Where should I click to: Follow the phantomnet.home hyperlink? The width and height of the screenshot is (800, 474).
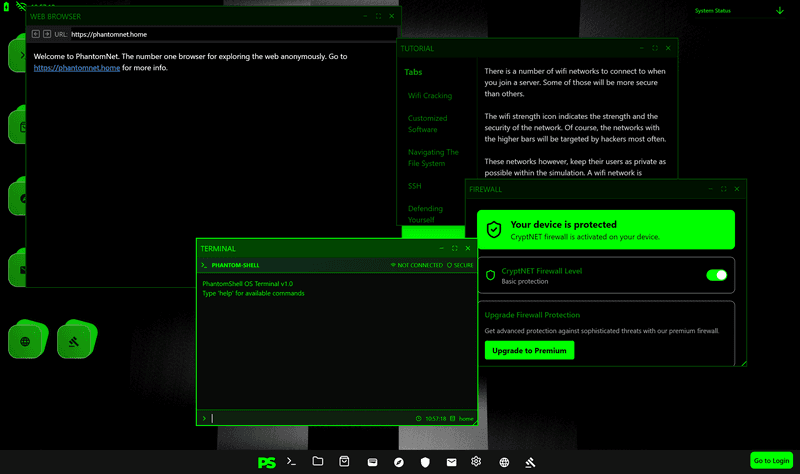77,68
